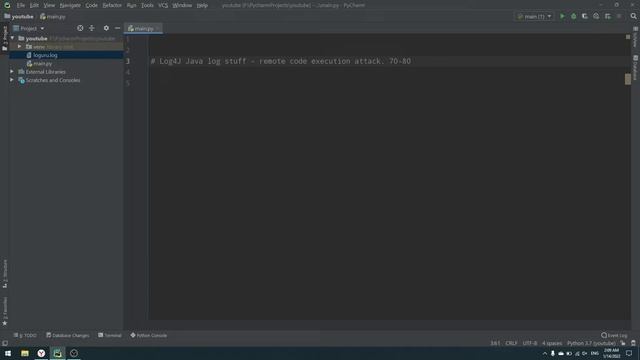Select loguru.log in project tree
Image resolution: width=640 pixels, height=360 pixels.
coord(45,55)
